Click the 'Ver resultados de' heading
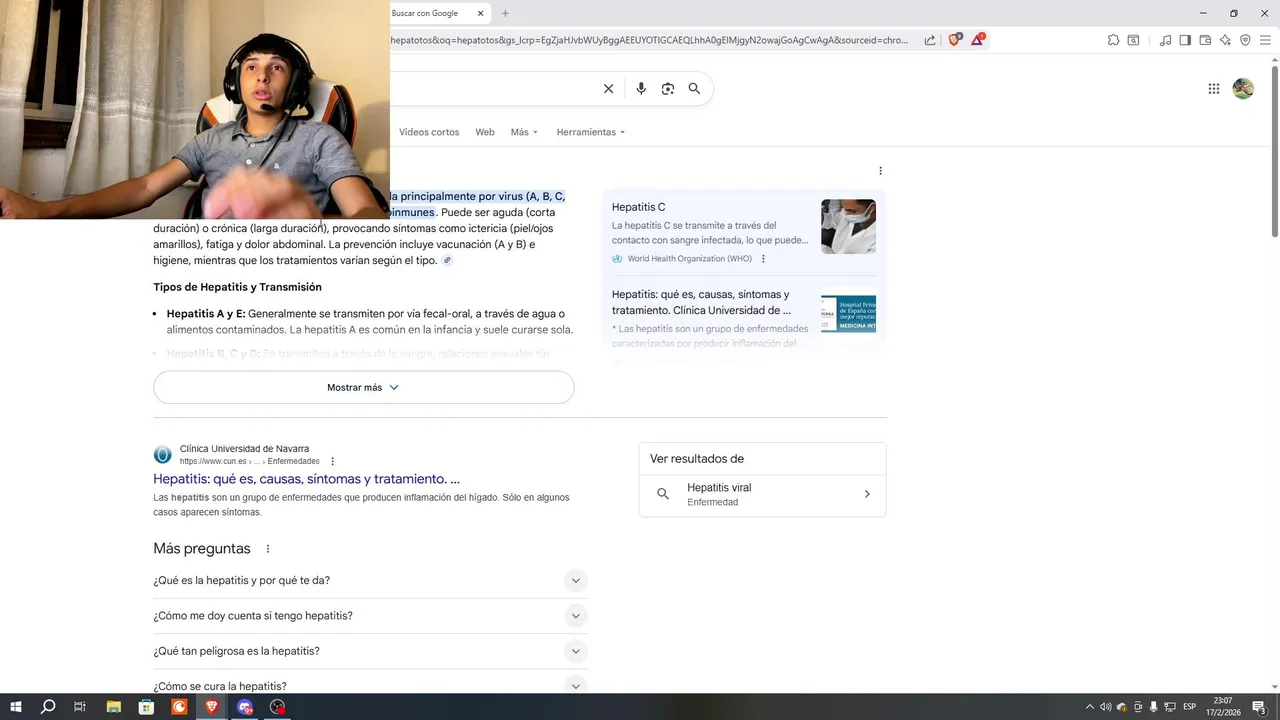The image size is (1280, 720). pyautogui.click(x=697, y=459)
